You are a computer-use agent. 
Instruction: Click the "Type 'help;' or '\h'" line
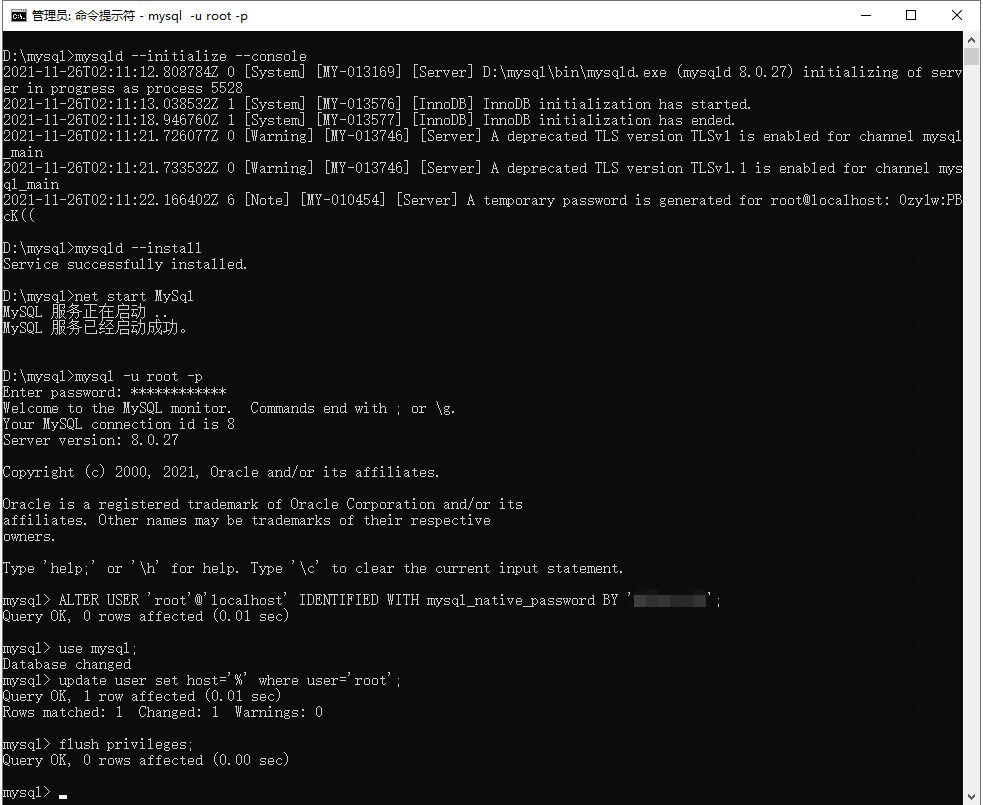(313, 569)
